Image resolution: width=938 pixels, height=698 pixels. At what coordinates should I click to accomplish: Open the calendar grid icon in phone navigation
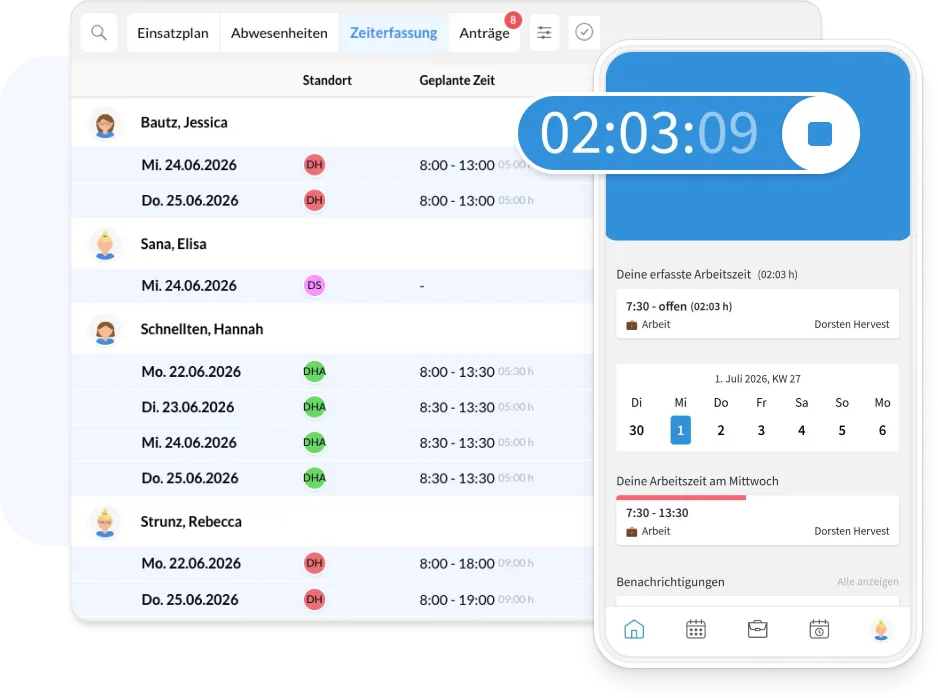point(696,629)
